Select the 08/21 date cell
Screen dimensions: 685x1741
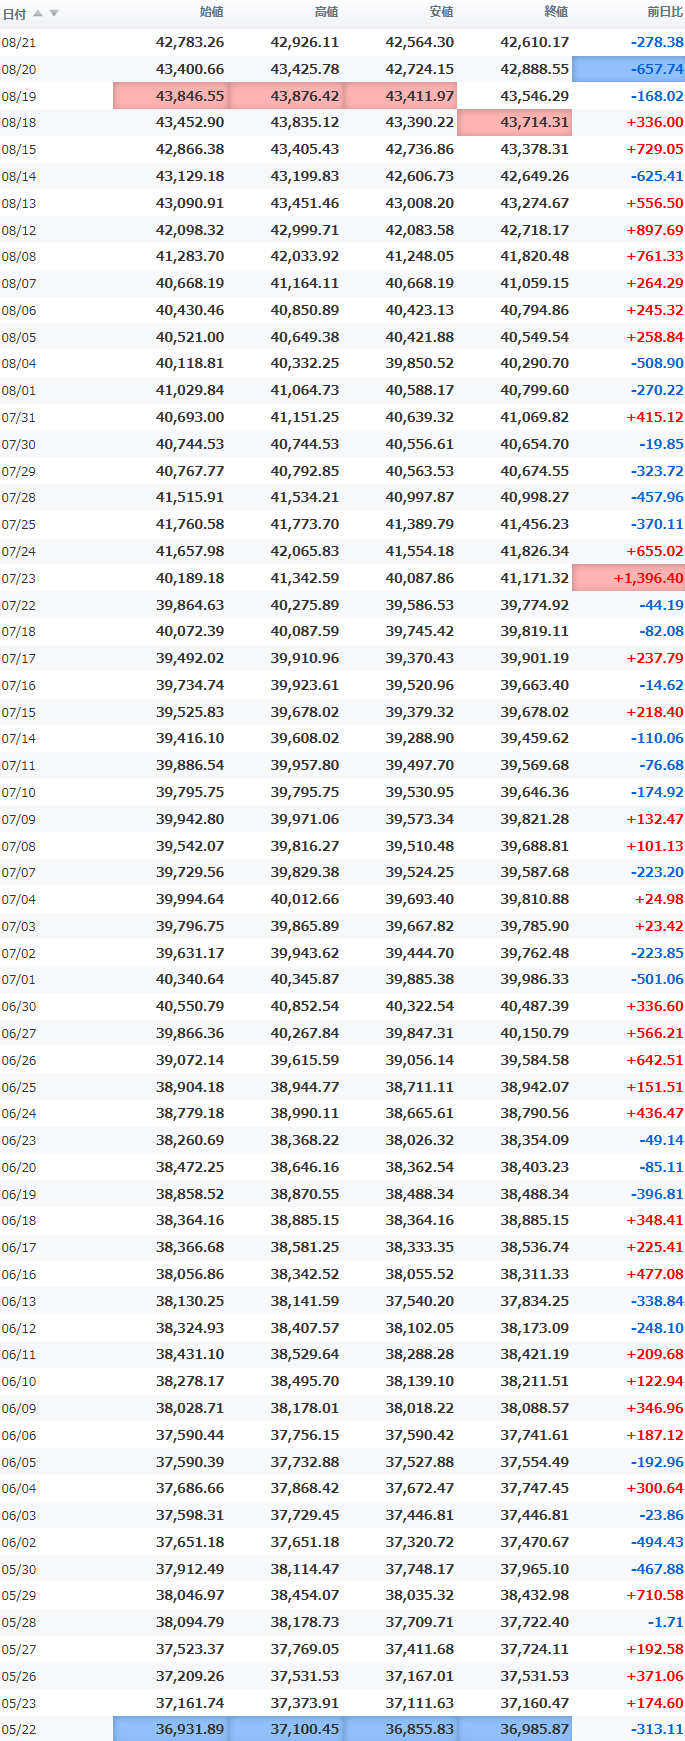click(18, 42)
